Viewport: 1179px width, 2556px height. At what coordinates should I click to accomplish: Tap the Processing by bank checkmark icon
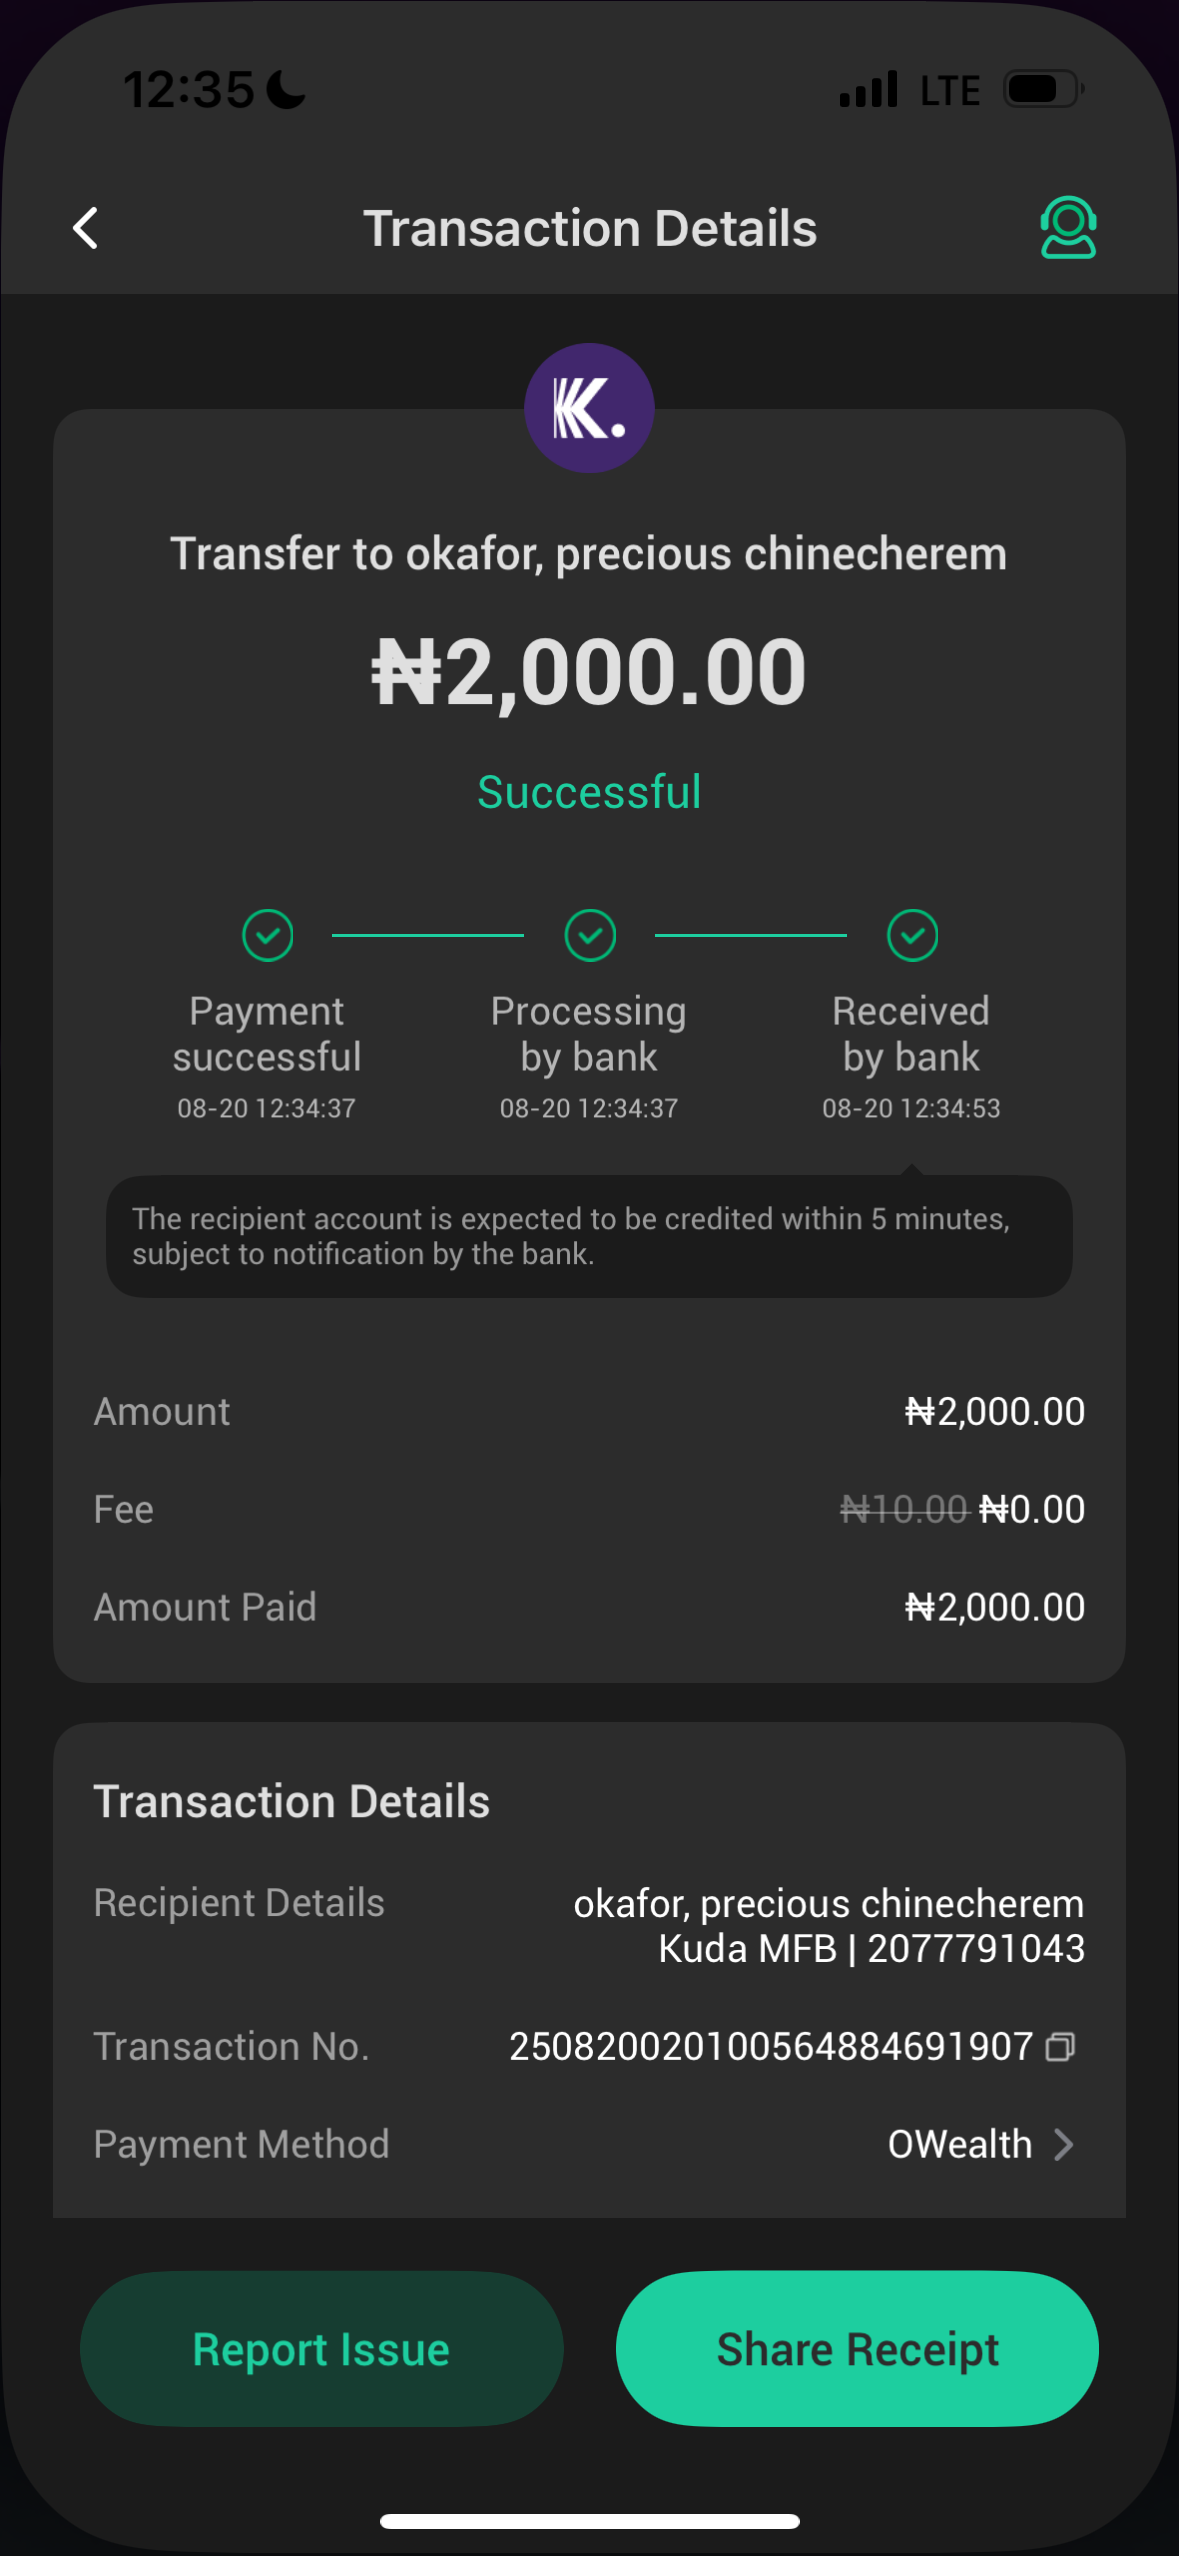click(x=590, y=935)
